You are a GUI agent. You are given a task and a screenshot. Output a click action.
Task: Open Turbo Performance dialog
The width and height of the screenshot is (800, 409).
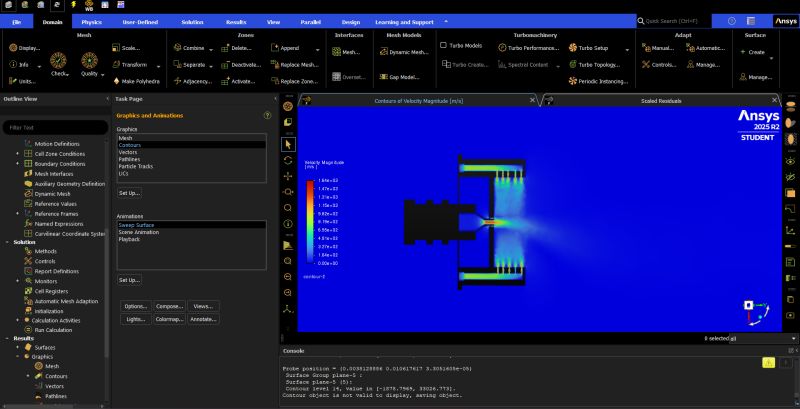[529, 48]
